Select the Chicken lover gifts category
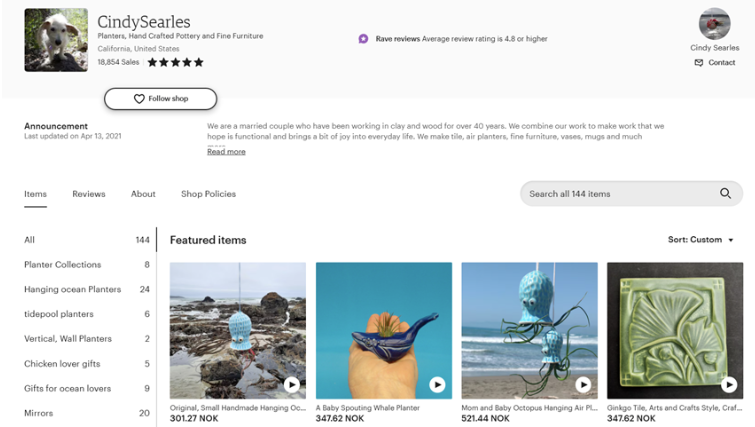The image size is (755, 427). click(87, 364)
